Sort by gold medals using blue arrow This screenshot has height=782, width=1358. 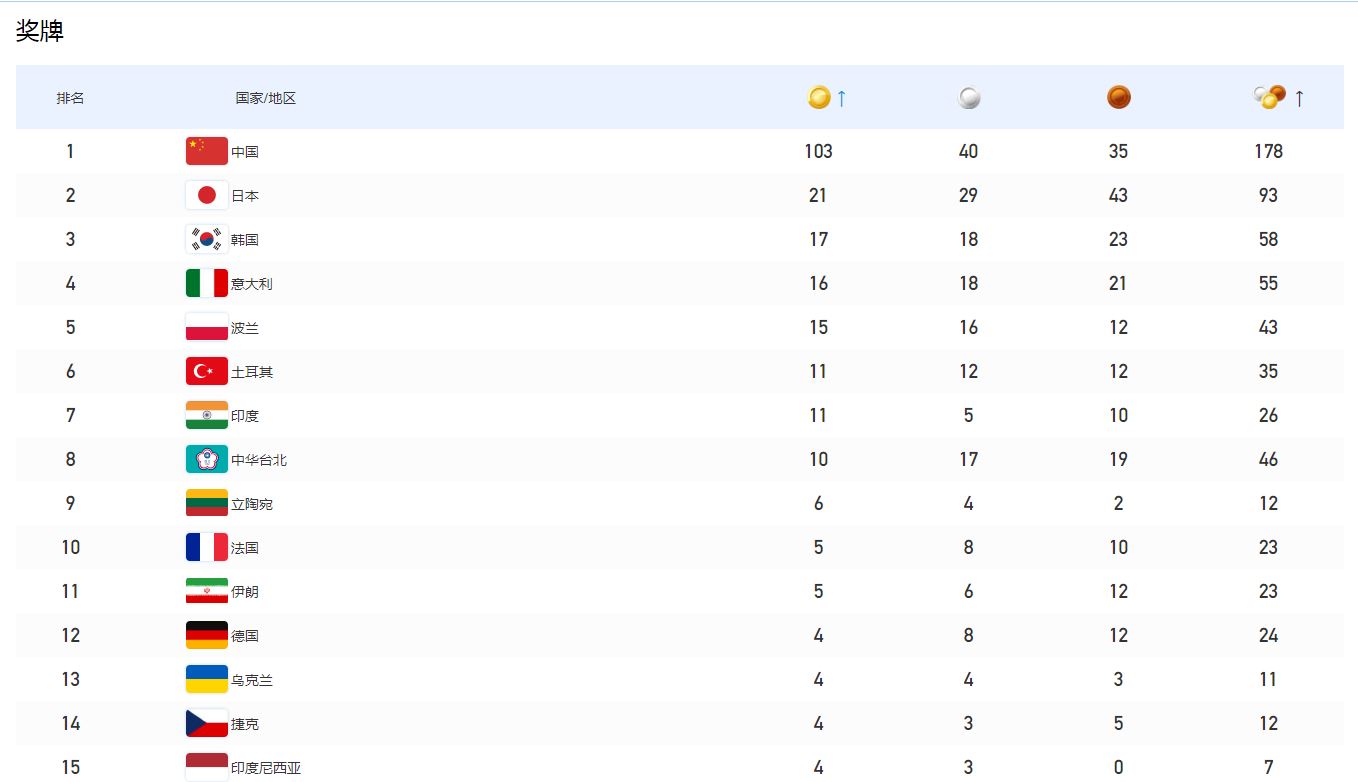tap(842, 98)
